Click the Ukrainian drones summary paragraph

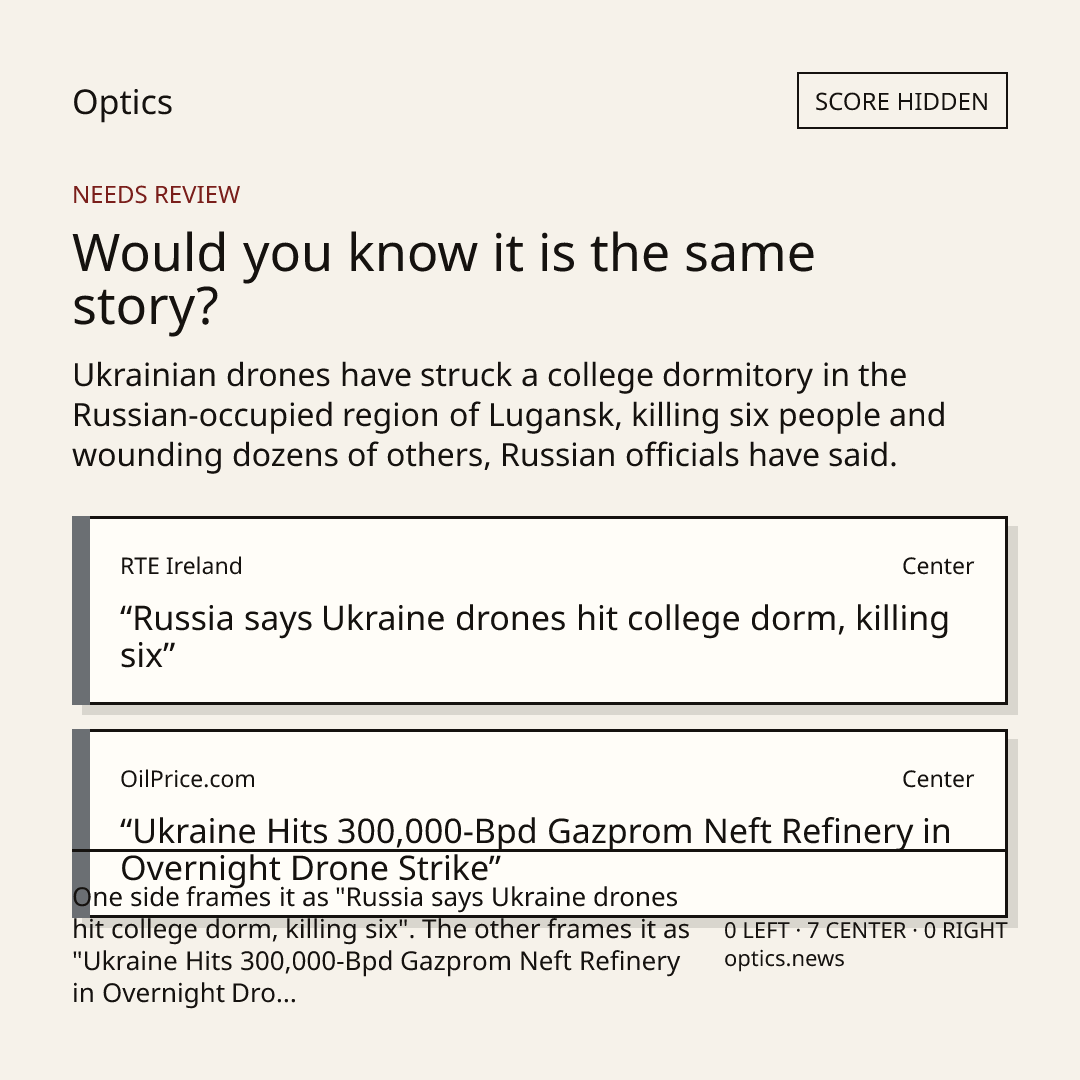(x=509, y=415)
